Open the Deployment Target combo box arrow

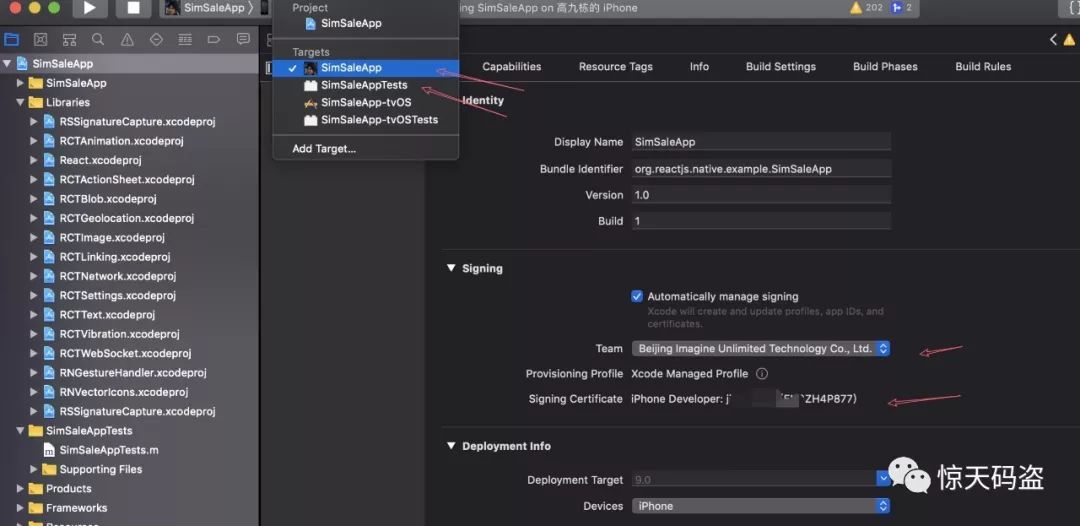[x=883, y=479]
